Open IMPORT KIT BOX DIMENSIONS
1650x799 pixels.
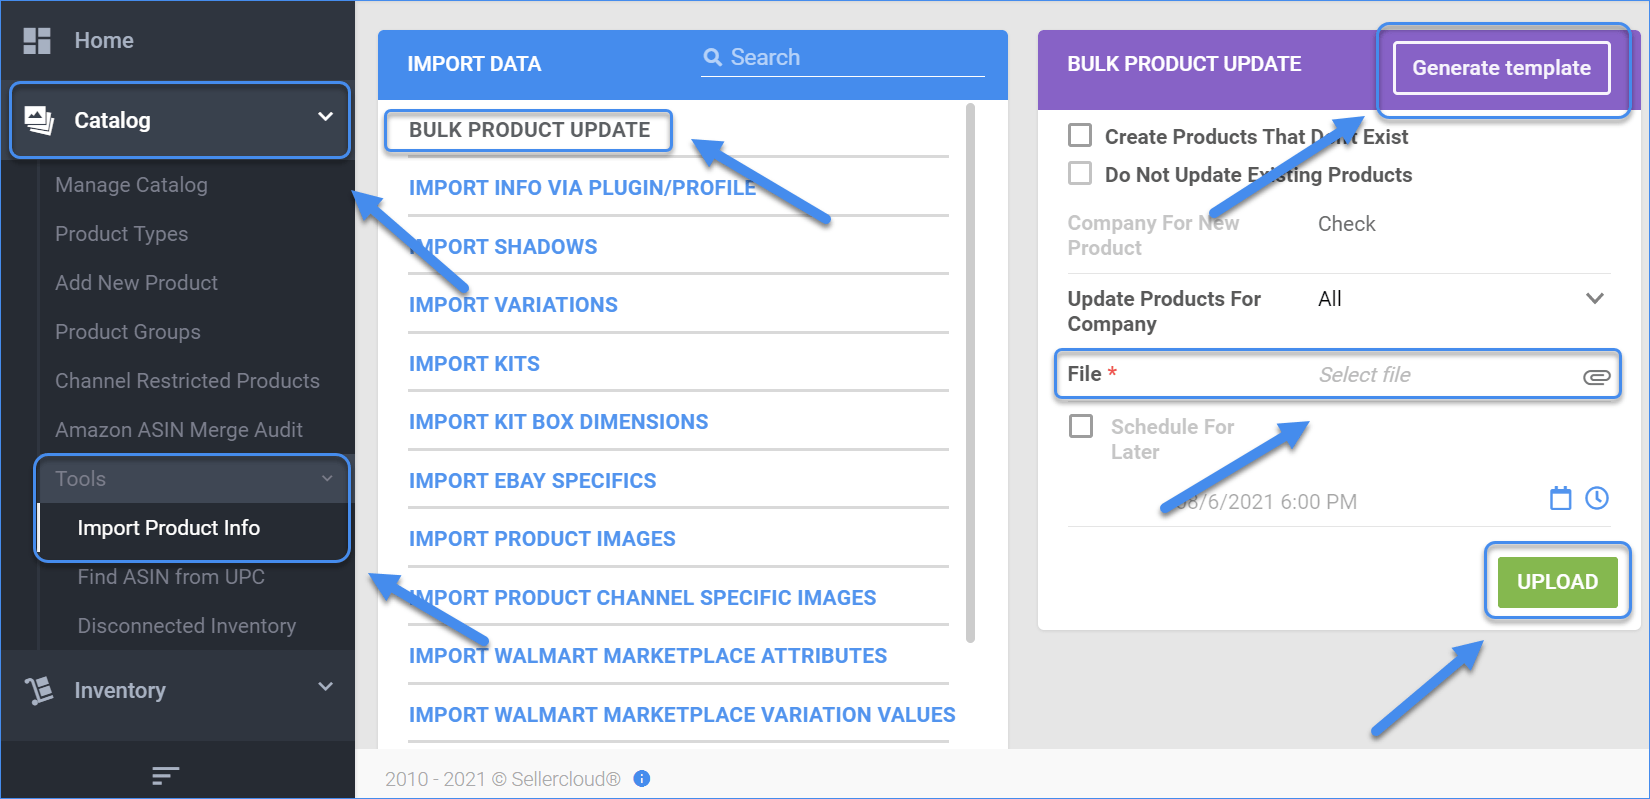click(558, 422)
